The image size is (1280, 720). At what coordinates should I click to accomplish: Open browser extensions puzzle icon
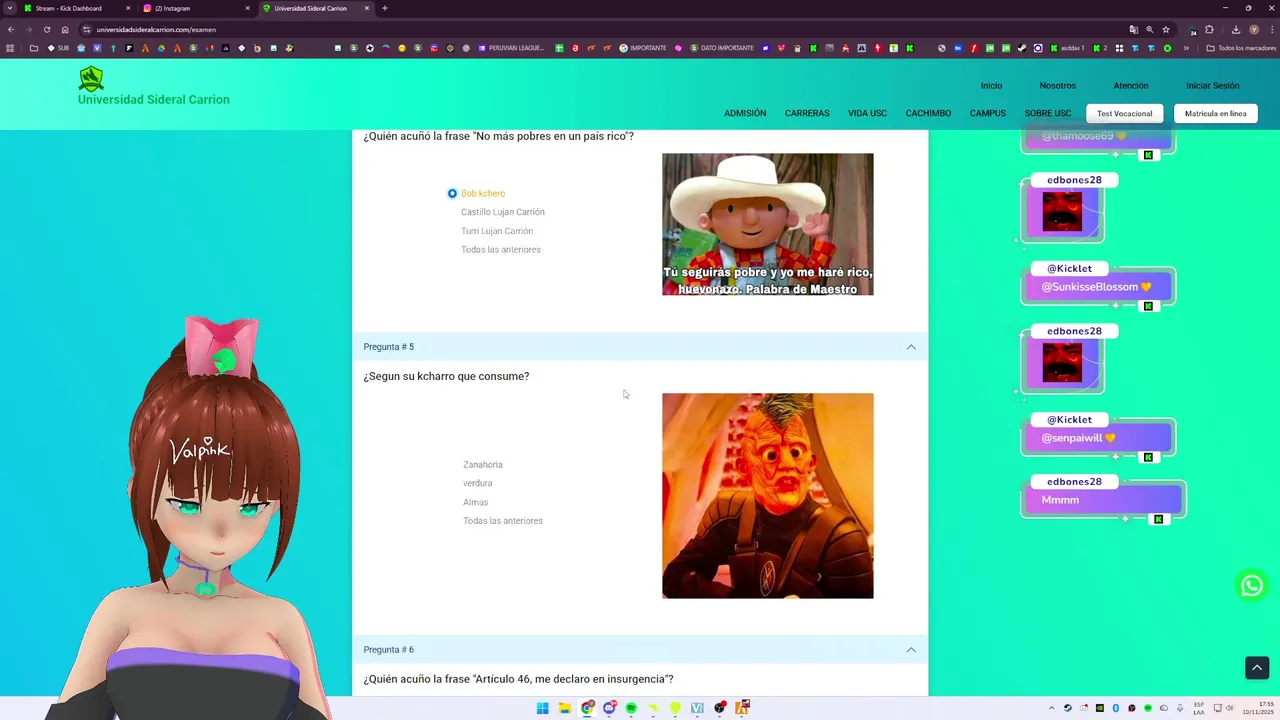tap(1209, 30)
